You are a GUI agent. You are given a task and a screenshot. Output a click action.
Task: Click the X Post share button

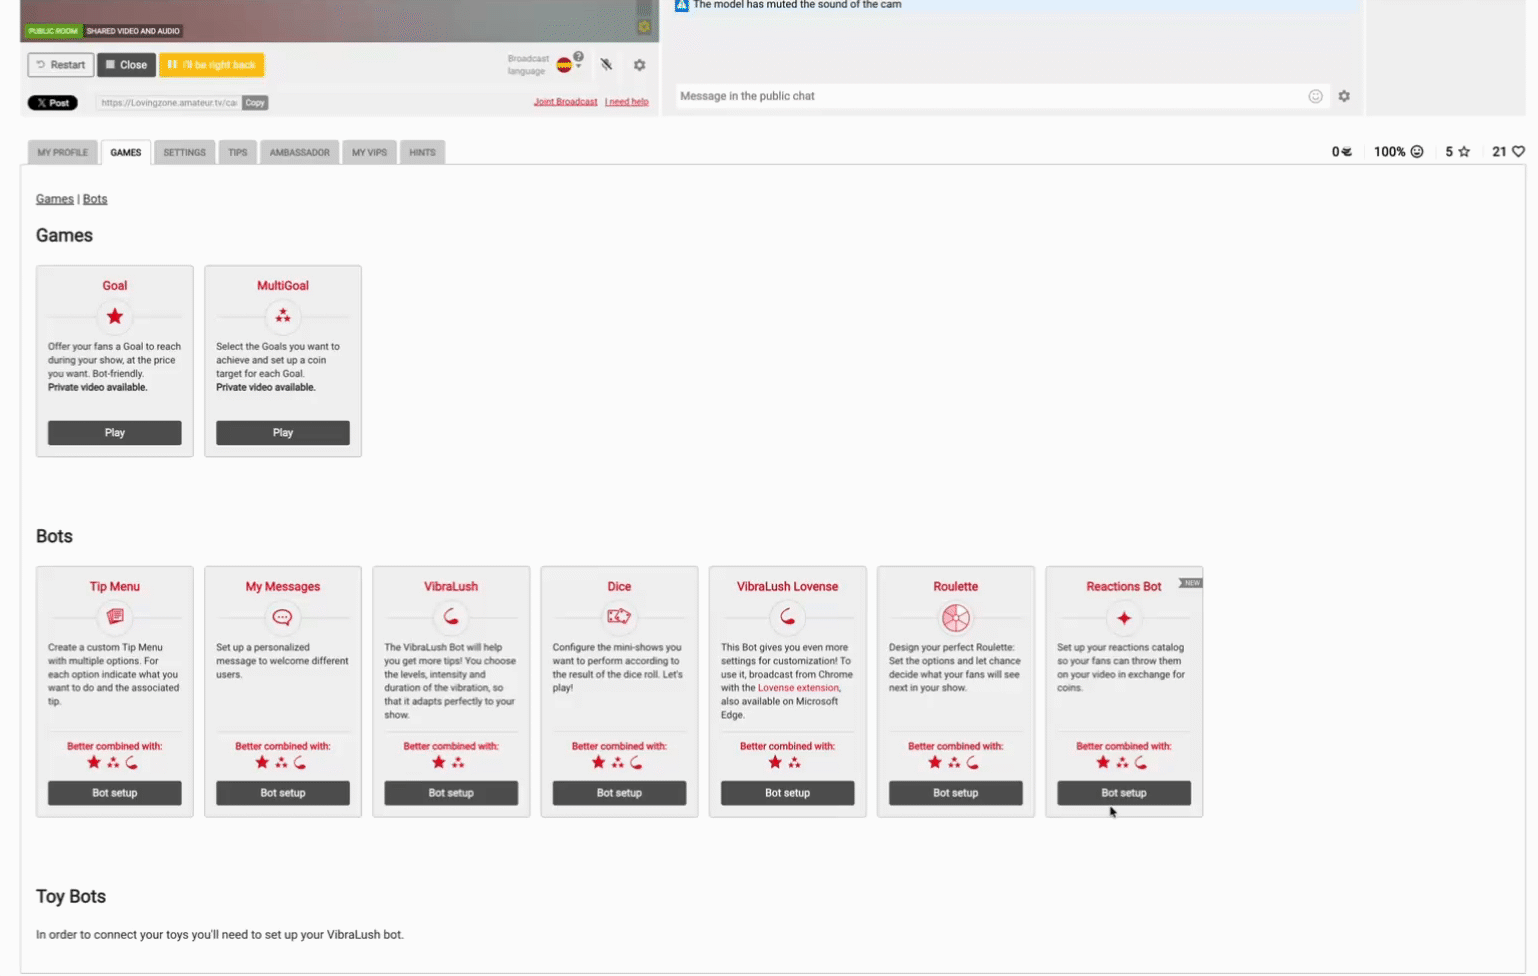52,103
